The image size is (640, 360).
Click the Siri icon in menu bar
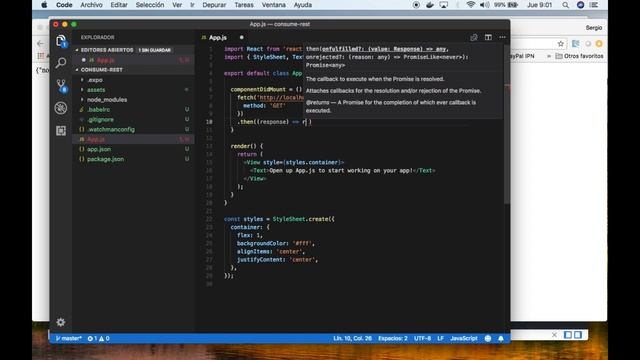(580, 5)
